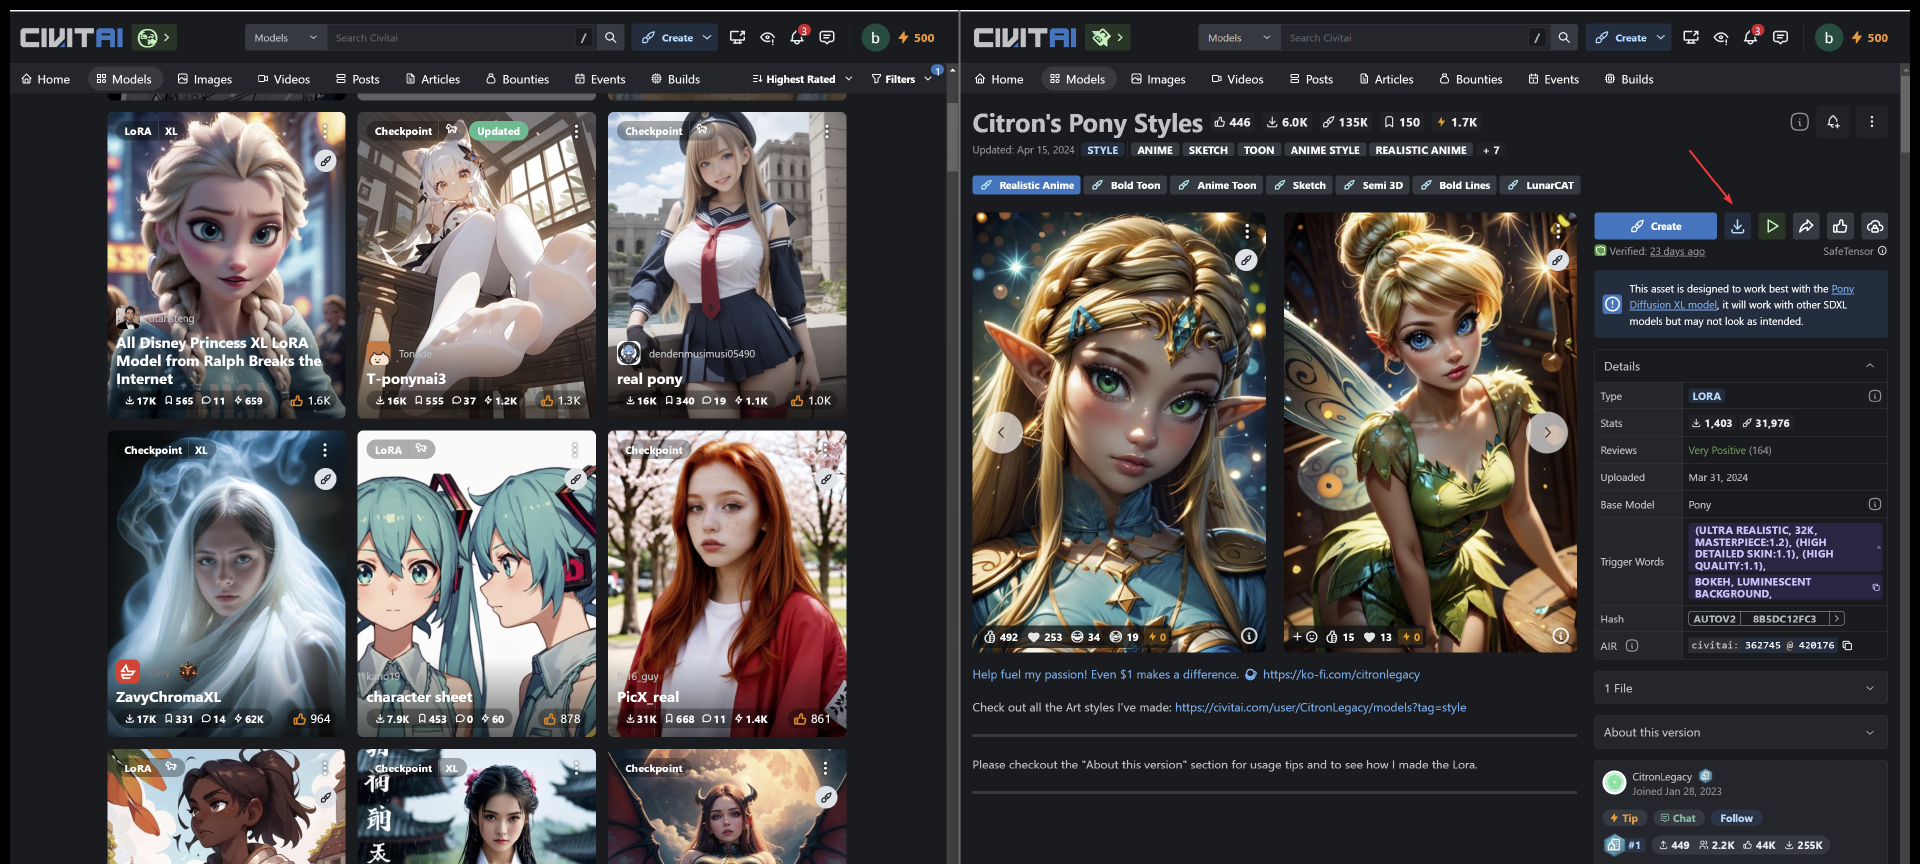Show next gallery image with right arrow

click(x=1548, y=433)
